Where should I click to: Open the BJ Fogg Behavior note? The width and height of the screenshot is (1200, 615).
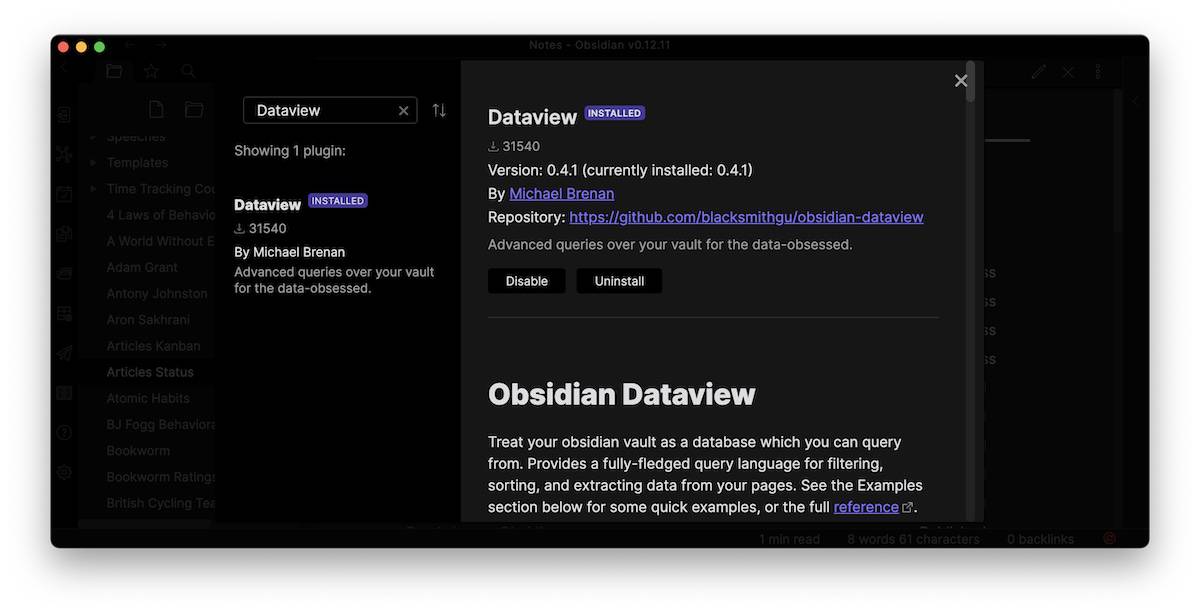pyautogui.click(x=160, y=424)
